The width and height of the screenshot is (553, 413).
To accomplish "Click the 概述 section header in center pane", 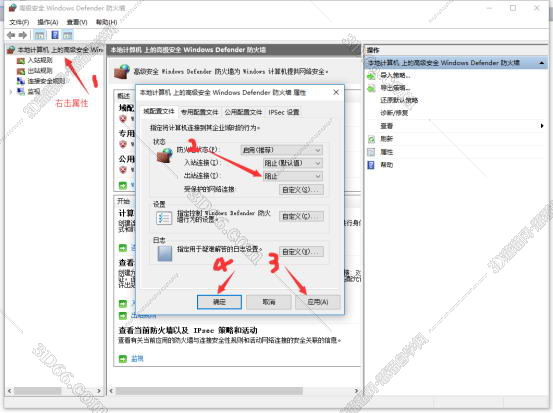I will 123,96.
